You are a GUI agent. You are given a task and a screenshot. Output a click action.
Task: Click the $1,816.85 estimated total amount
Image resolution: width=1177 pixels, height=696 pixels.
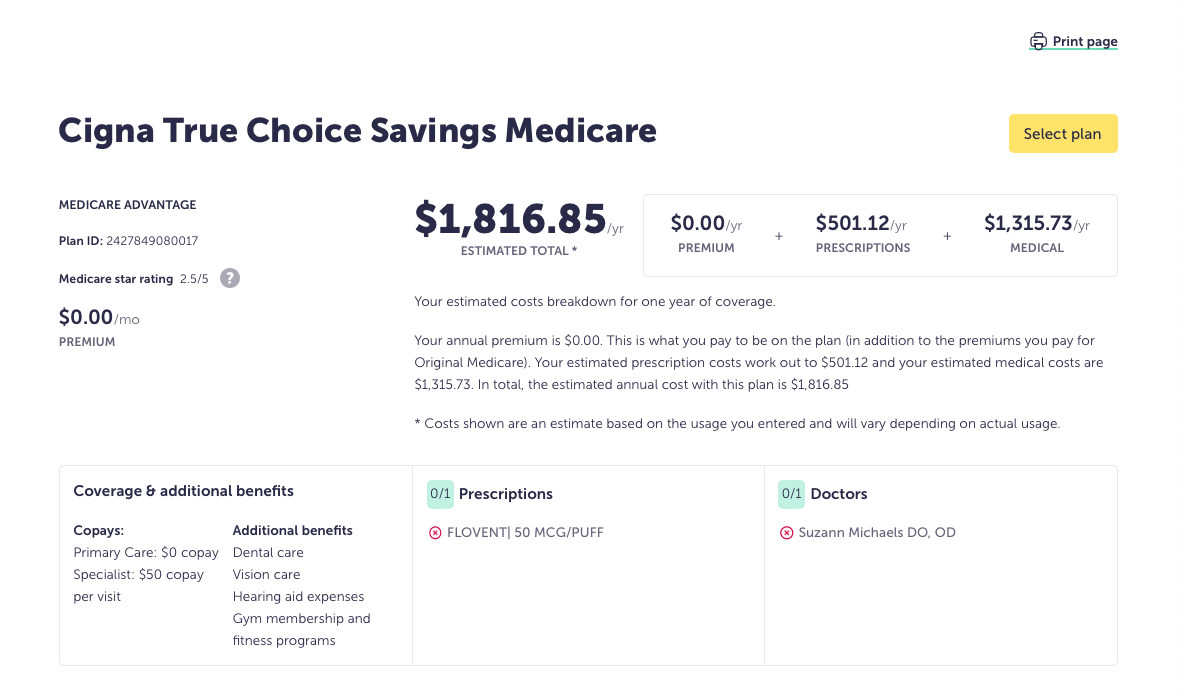tap(510, 218)
